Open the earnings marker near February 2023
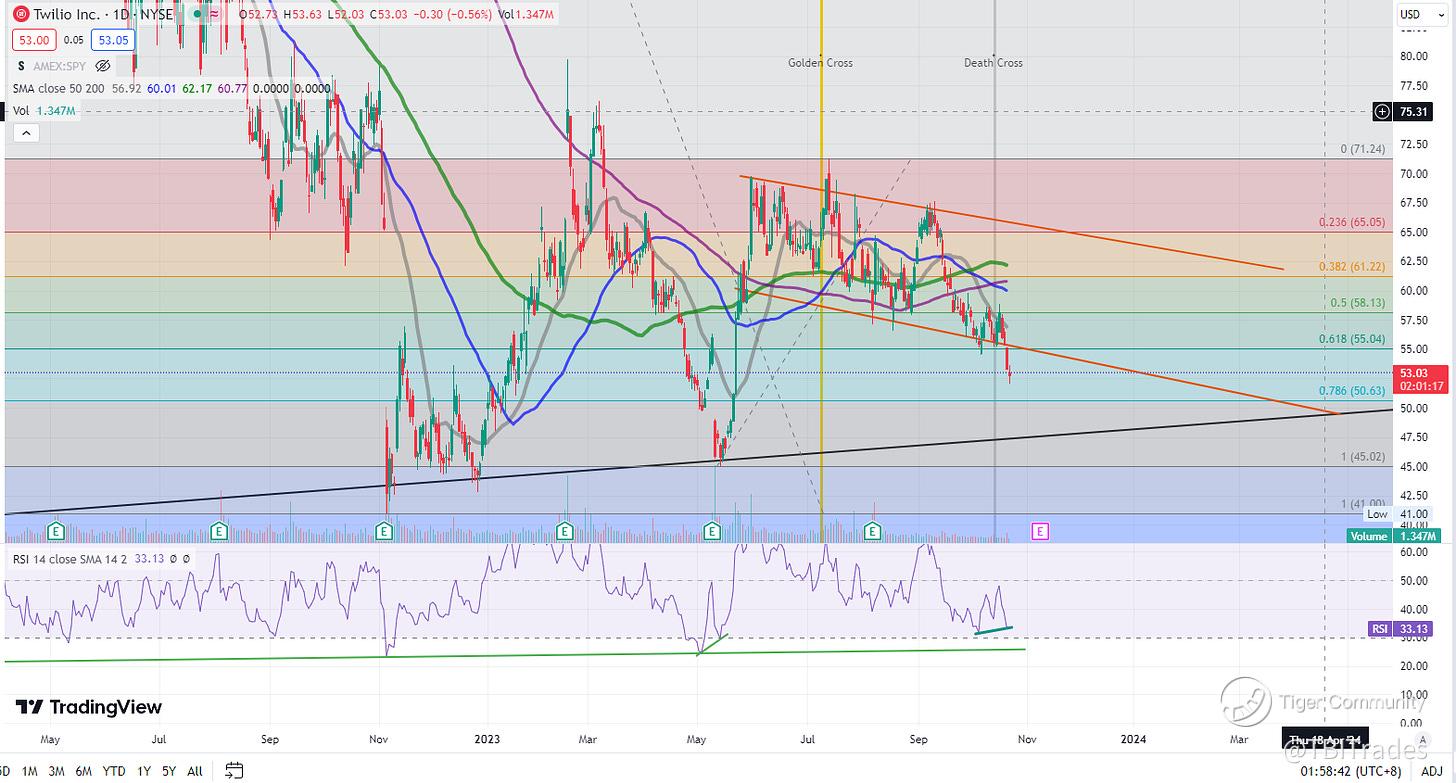The image size is (1456, 783). (x=564, y=531)
